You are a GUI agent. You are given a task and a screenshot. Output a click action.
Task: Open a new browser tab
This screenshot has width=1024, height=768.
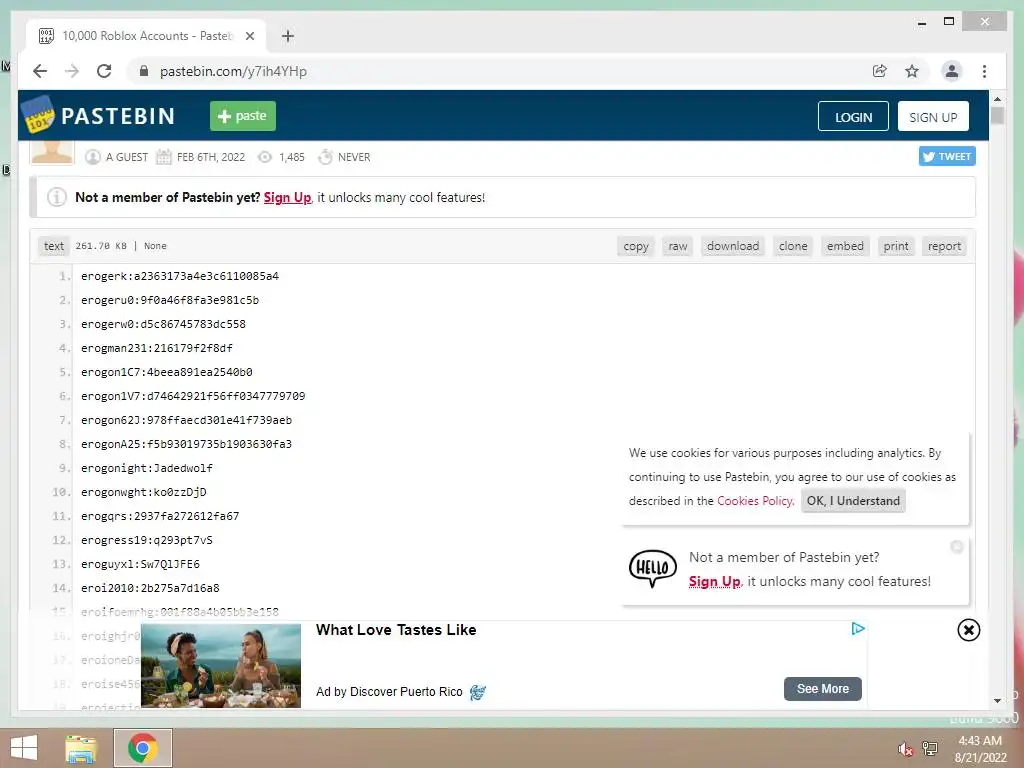[x=287, y=36]
